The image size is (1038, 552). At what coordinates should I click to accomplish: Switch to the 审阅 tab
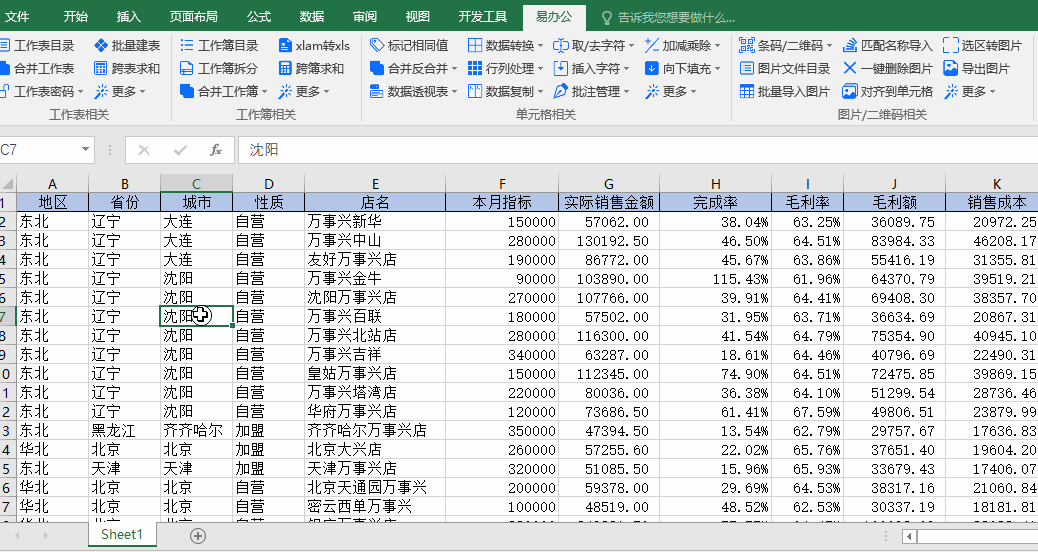coord(365,17)
